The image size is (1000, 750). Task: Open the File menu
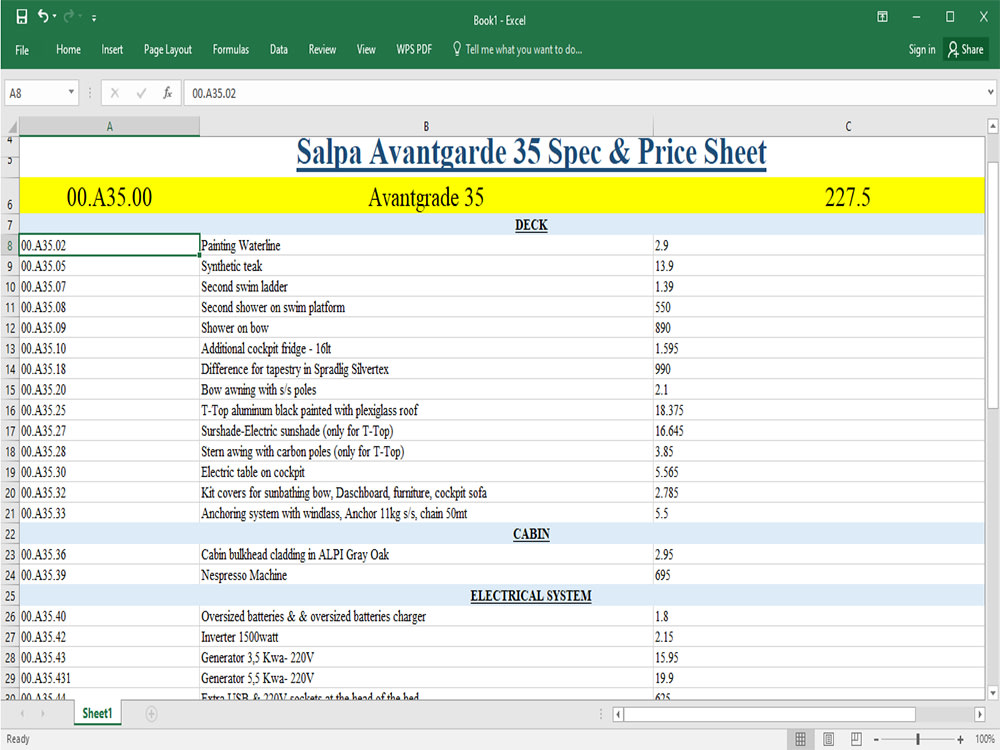point(20,49)
